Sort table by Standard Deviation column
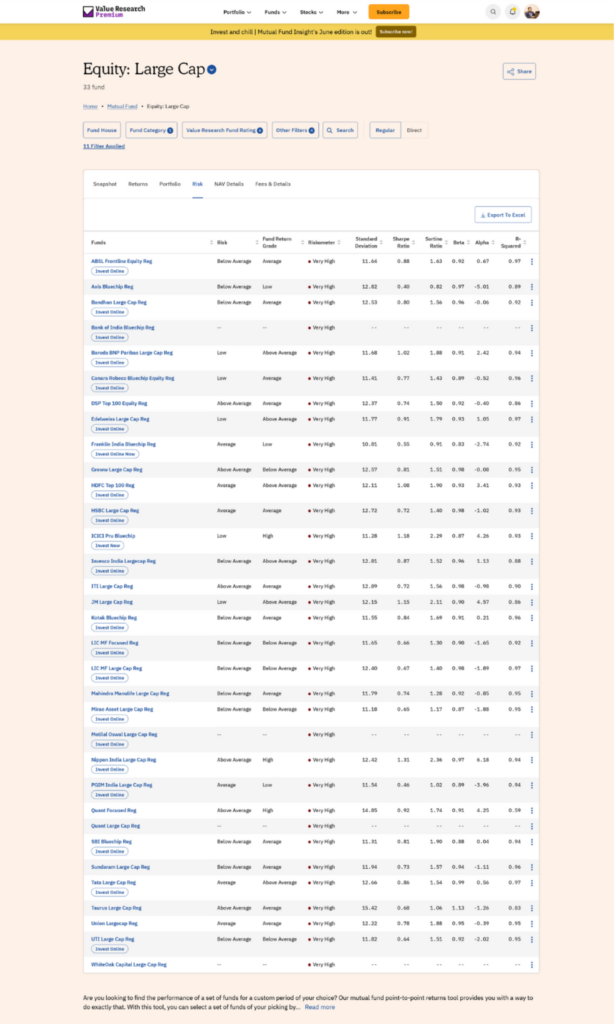616x1024 pixels. pyautogui.click(x=366, y=242)
